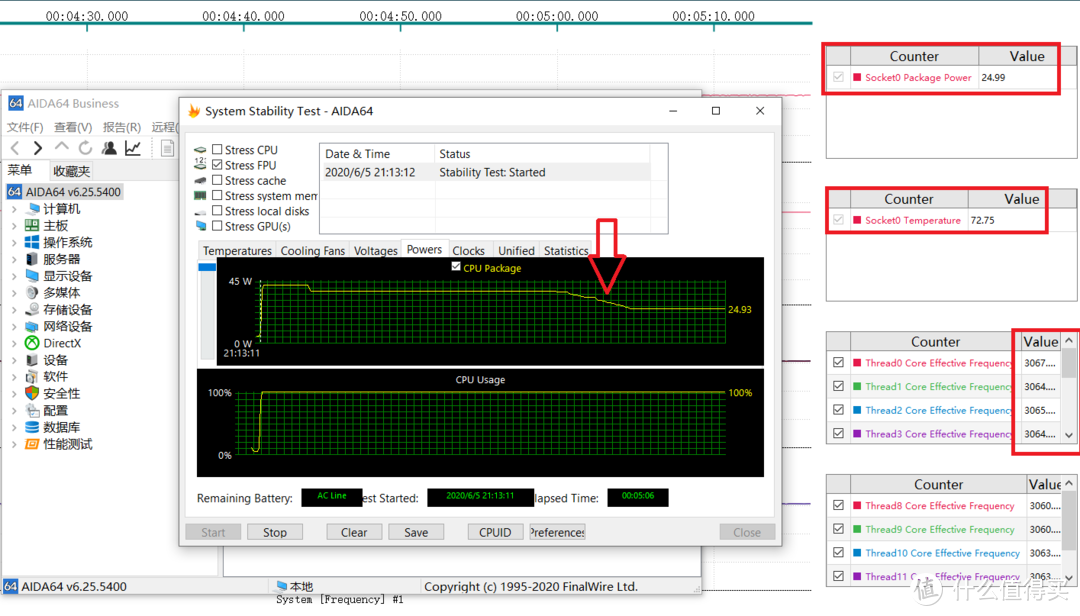Expand the 操作系统 tree node
1080x616 pixels.
[x=14, y=243]
